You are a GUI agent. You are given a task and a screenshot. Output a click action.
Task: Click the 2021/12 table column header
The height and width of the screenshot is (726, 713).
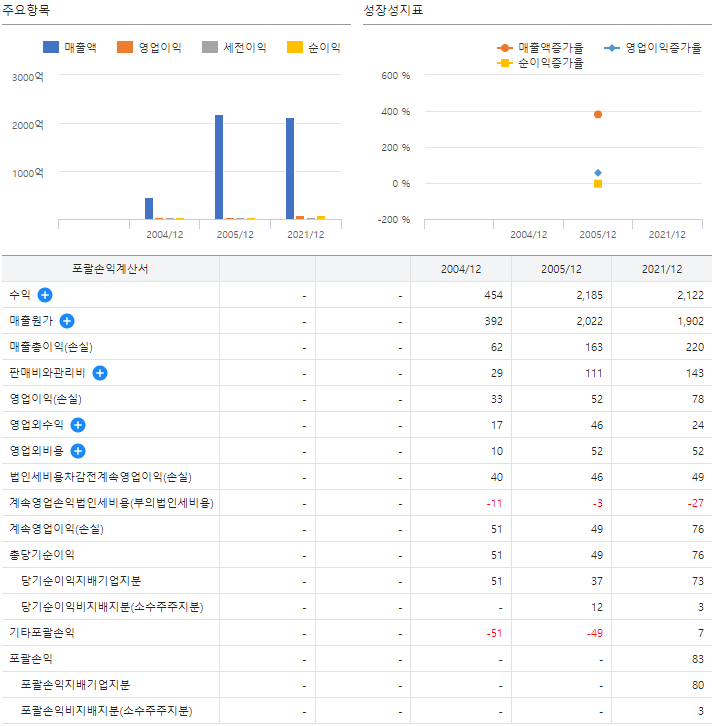tap(662, 269)
